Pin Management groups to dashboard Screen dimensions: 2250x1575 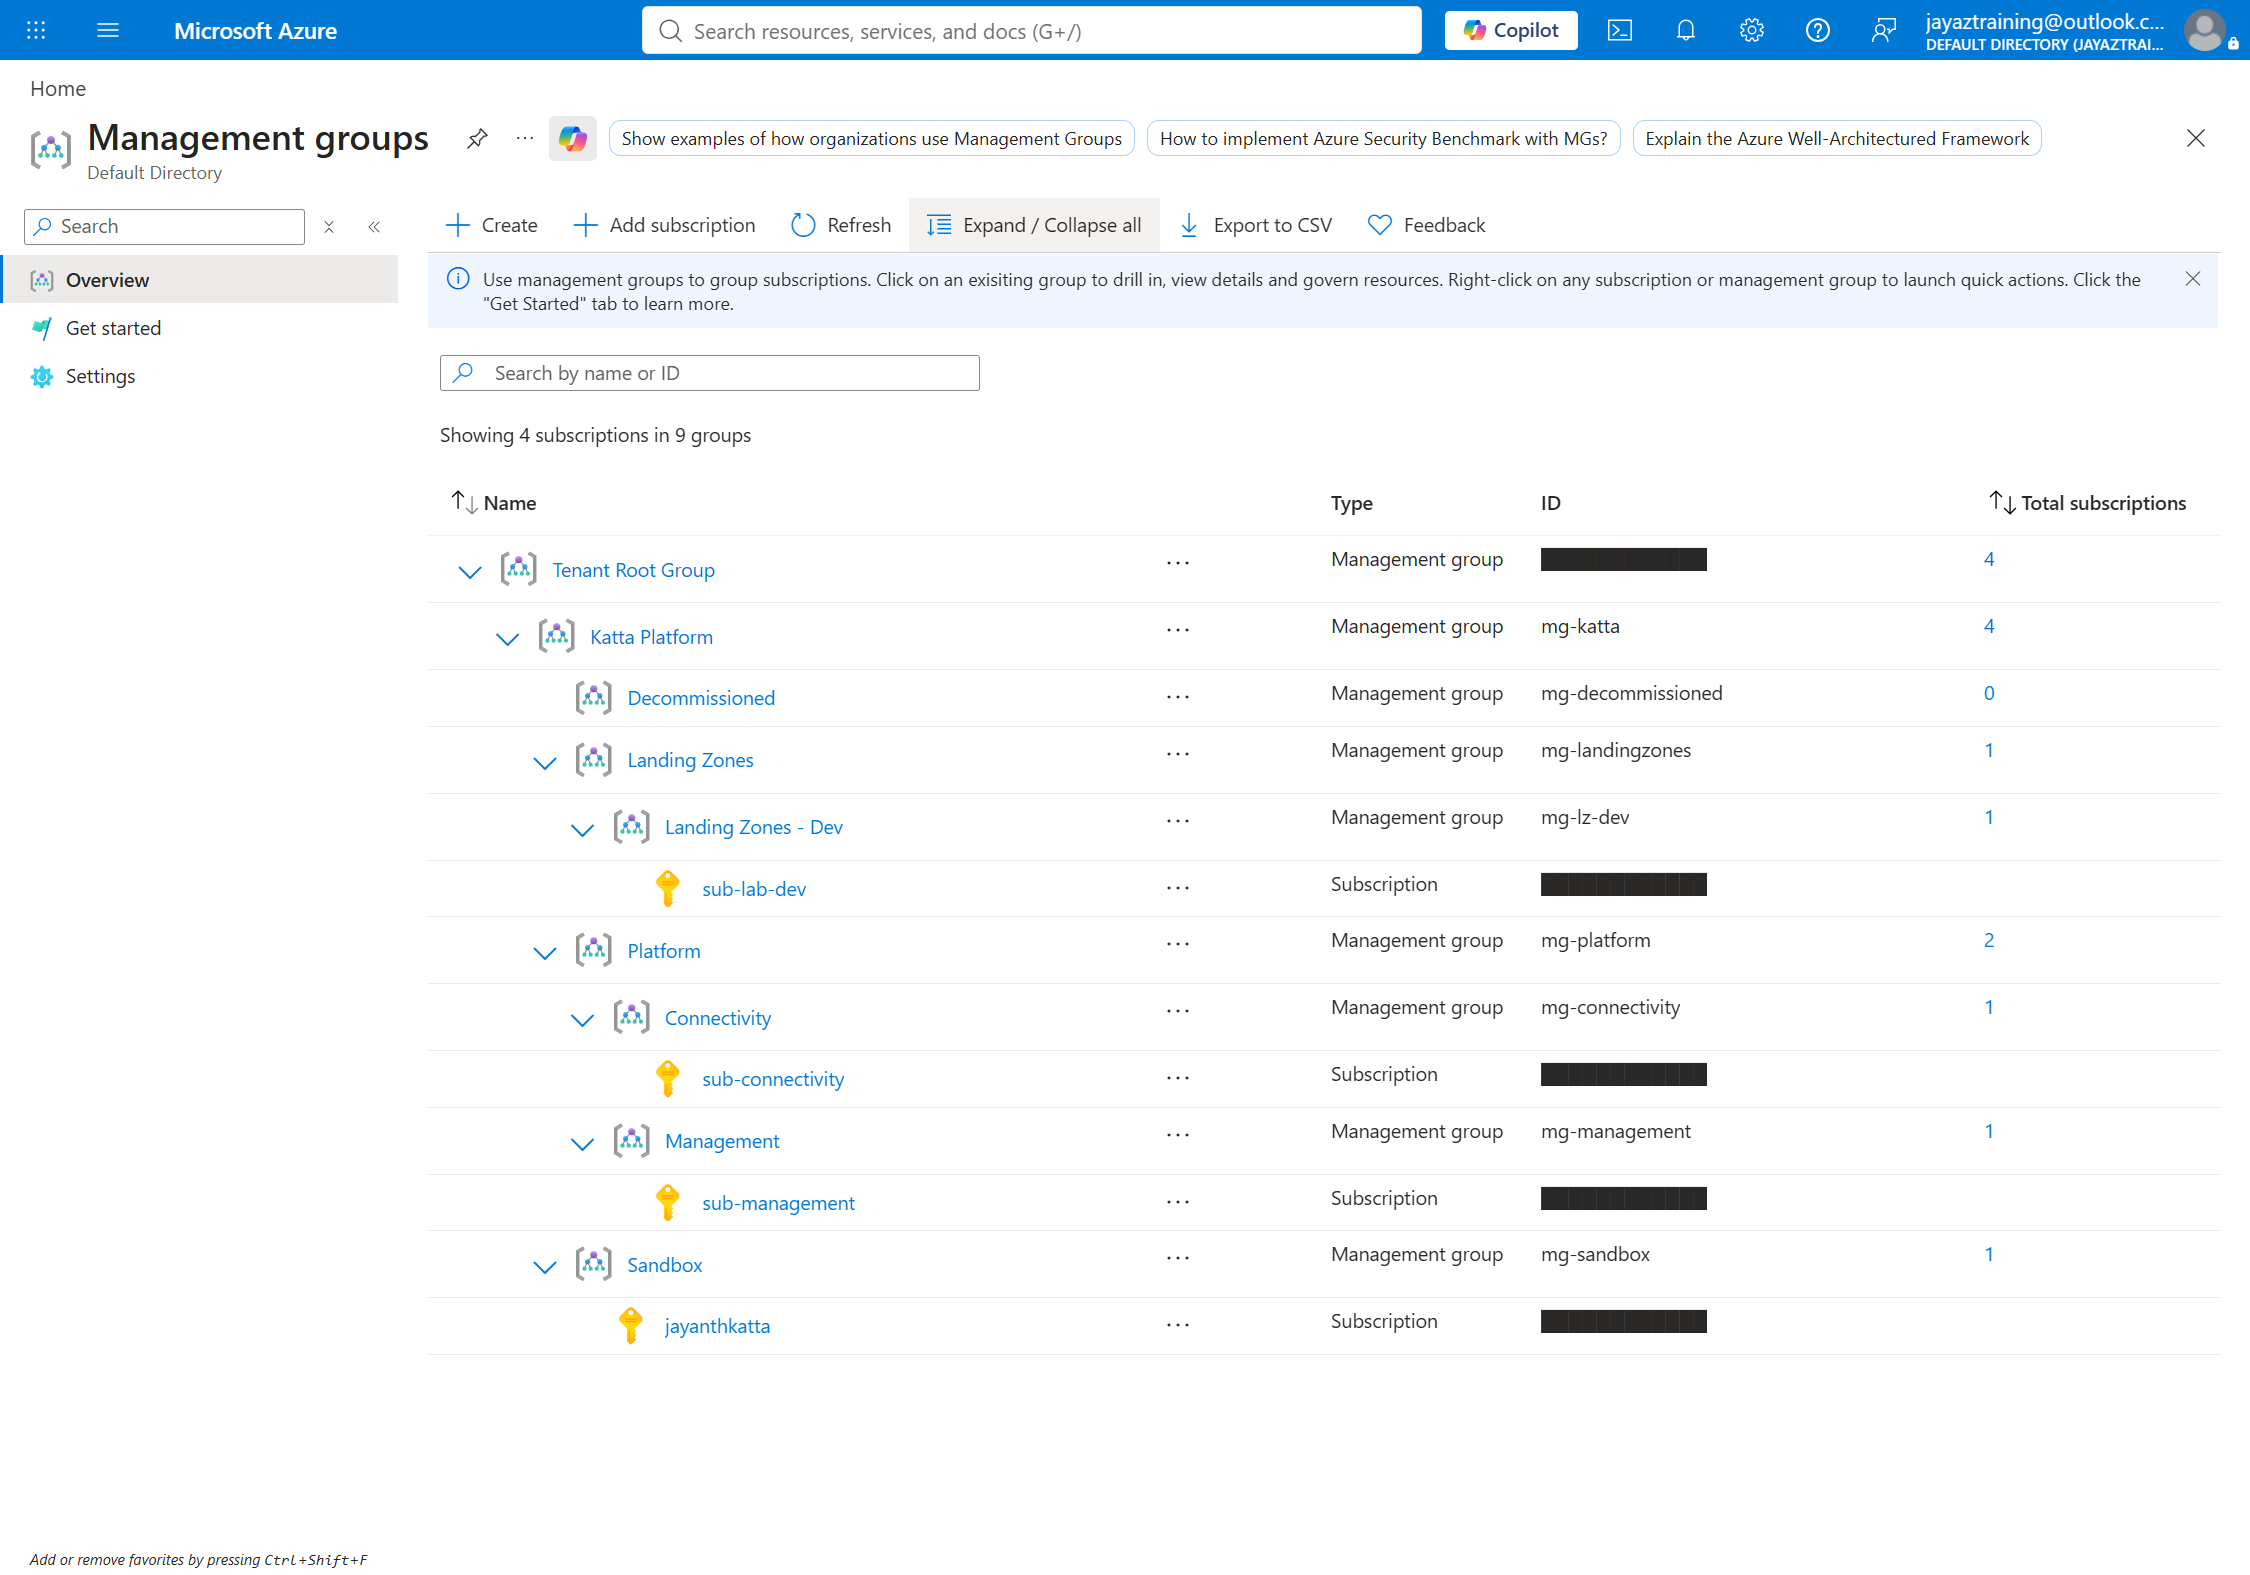tap(477, 138)
